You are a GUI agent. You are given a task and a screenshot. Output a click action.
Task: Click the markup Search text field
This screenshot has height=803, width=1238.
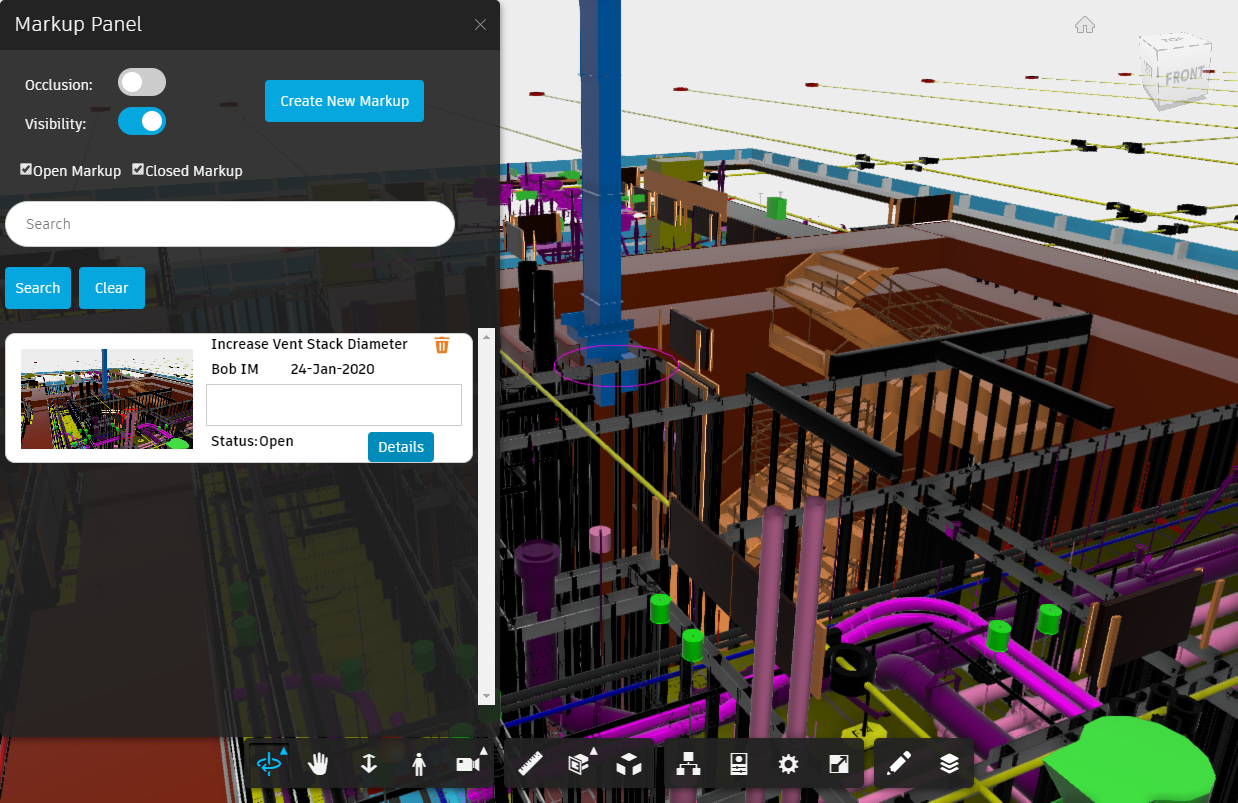pos(230,224)
